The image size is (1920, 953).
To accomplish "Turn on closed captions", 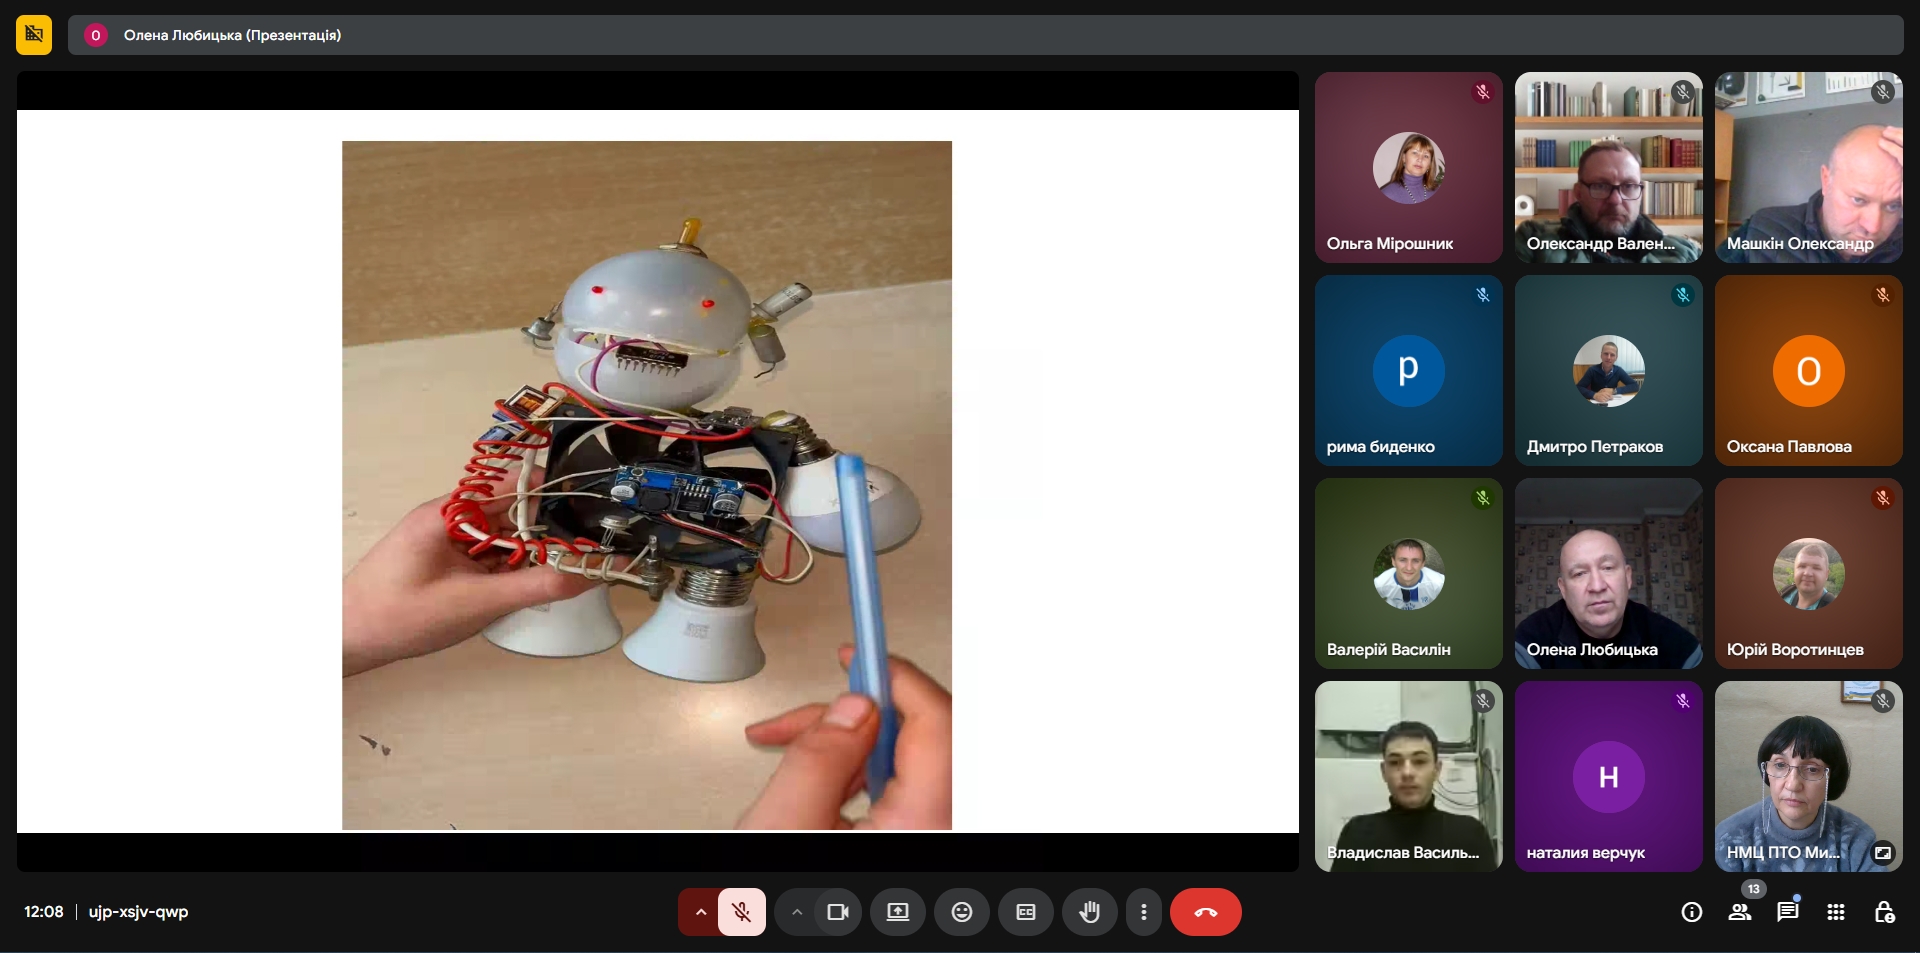I will pyautogui.click(x=1025, y=912).
